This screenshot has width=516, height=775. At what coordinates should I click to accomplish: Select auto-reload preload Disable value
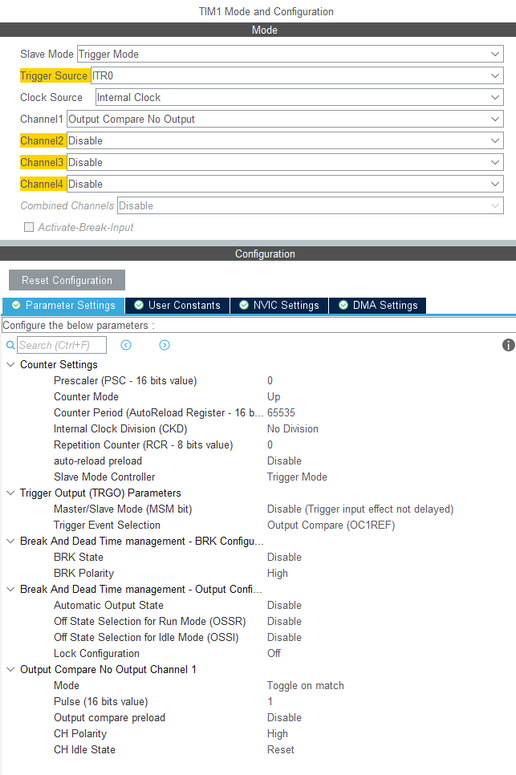click(284, 461)
